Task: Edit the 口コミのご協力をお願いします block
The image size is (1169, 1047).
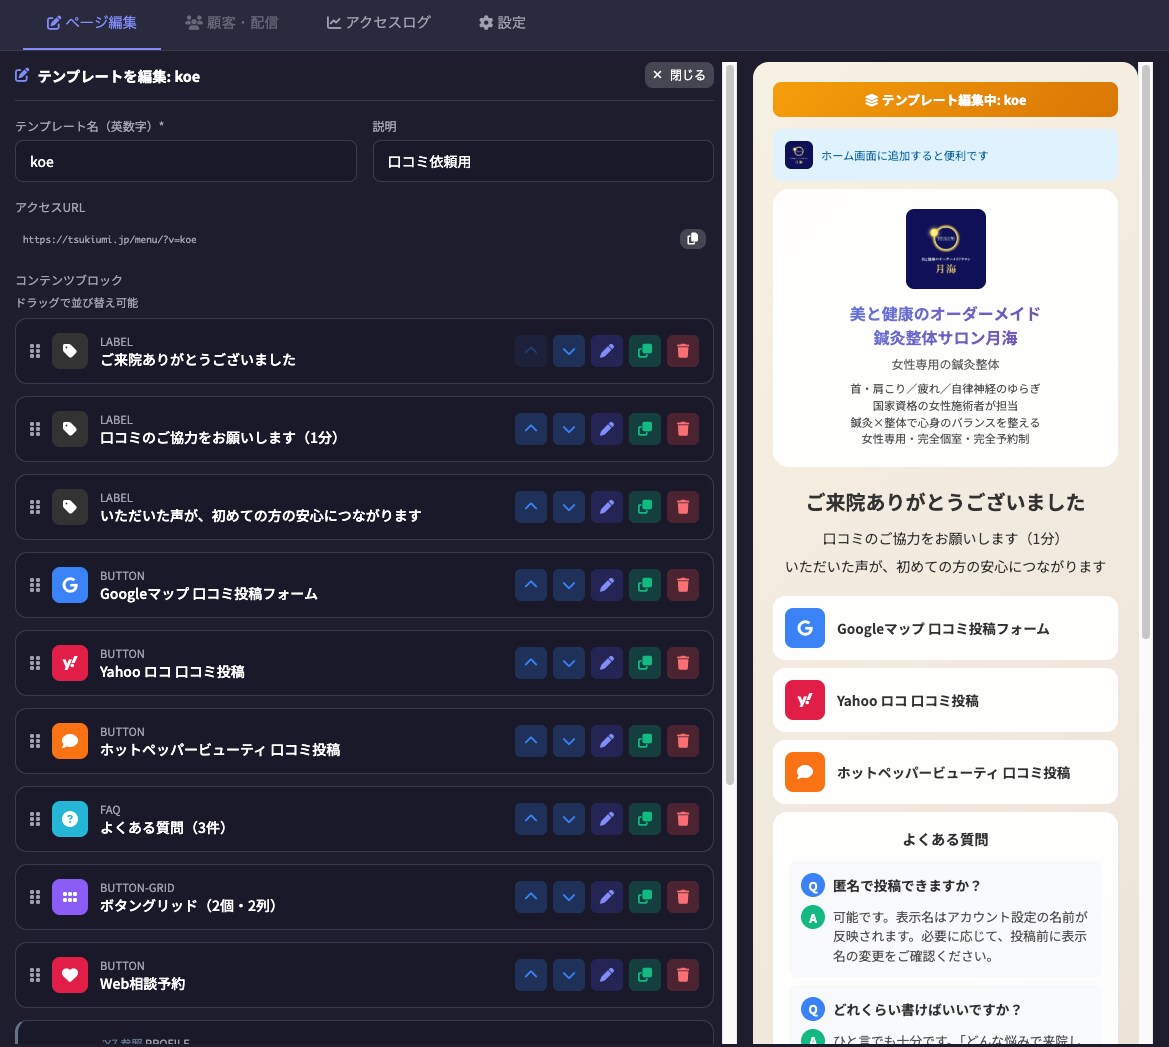Action: coord(607,429)
